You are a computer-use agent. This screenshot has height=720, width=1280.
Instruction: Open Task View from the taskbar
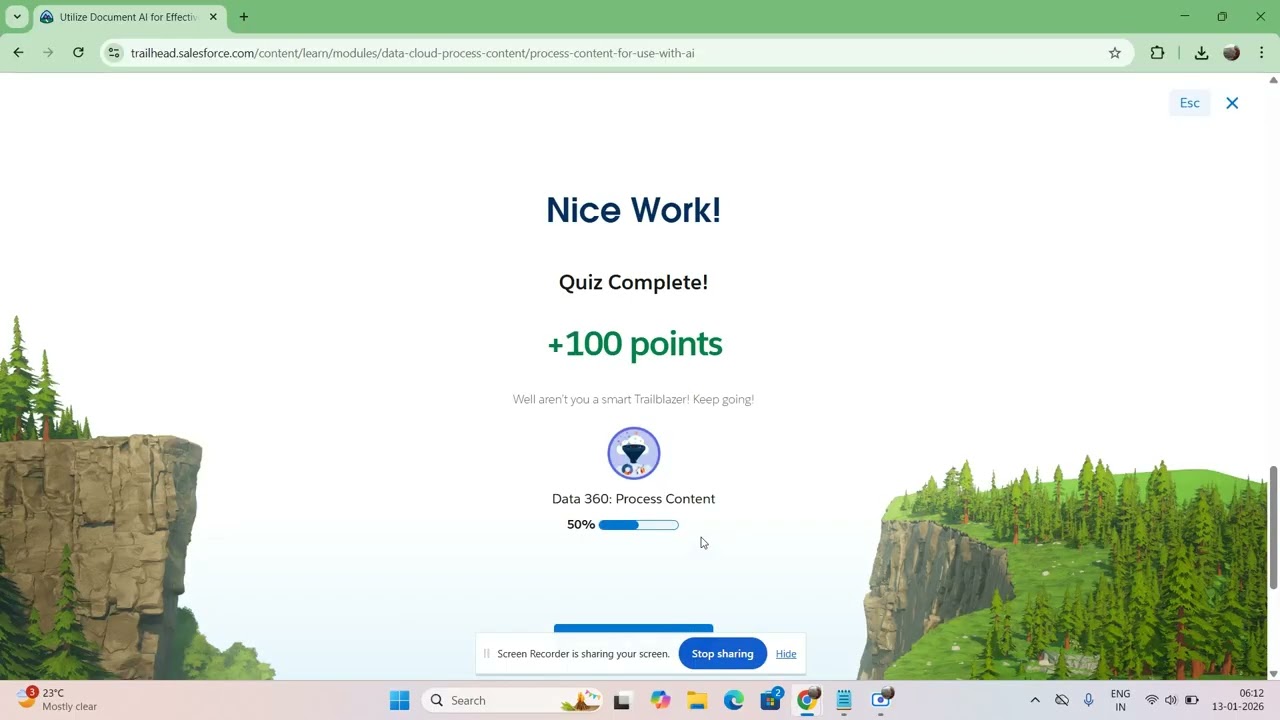(622, 700)
